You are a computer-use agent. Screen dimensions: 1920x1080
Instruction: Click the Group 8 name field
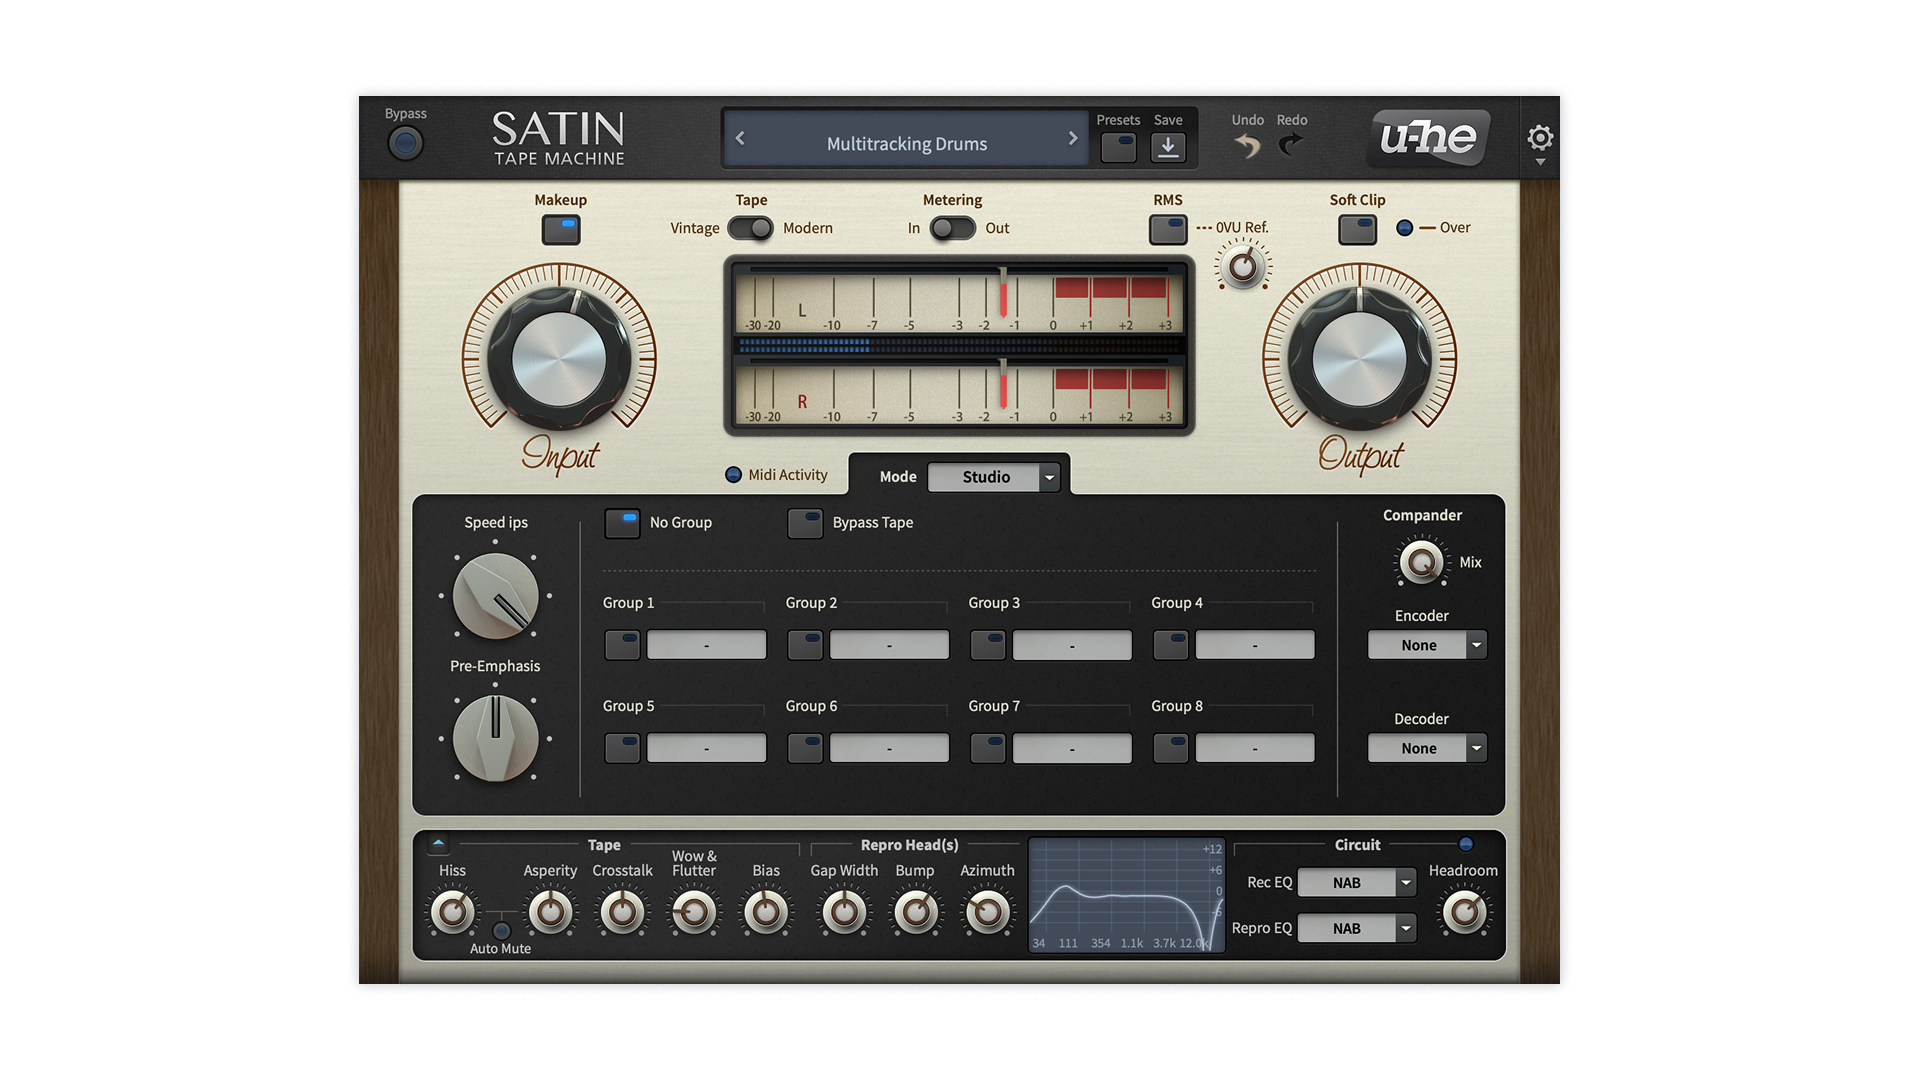(x=1255, y=748)
